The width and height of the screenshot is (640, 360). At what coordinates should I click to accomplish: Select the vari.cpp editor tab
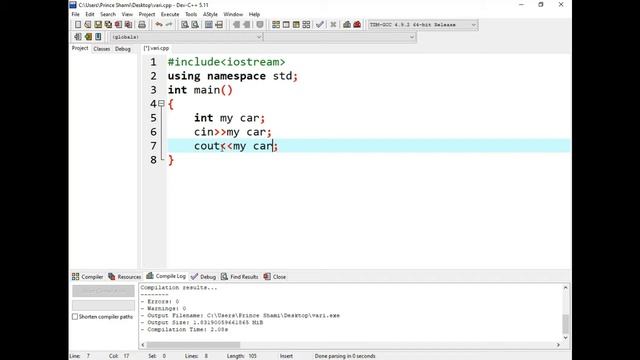point(156,49)
